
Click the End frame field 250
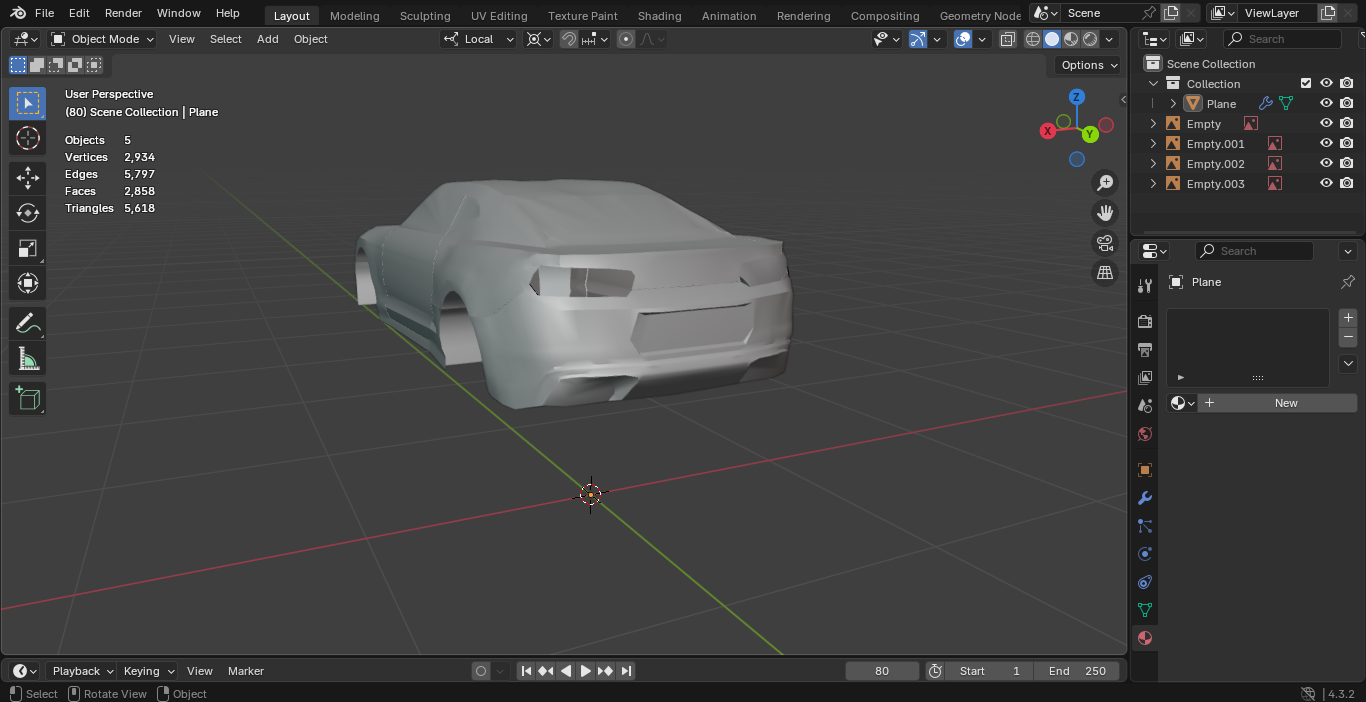(1079, 671)
